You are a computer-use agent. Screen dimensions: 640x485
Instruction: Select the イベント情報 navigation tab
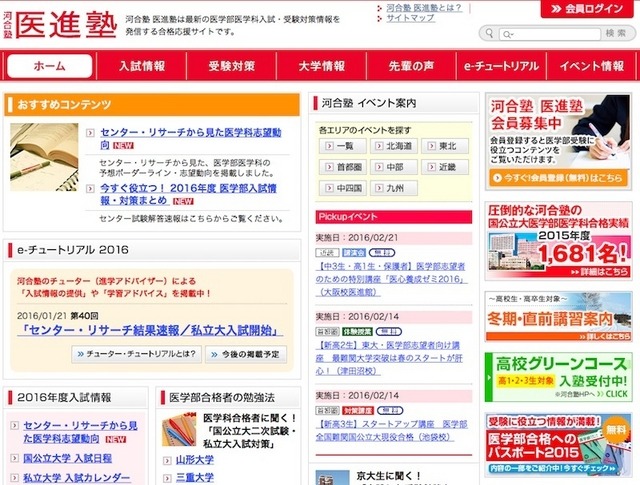tap(591, 66)
